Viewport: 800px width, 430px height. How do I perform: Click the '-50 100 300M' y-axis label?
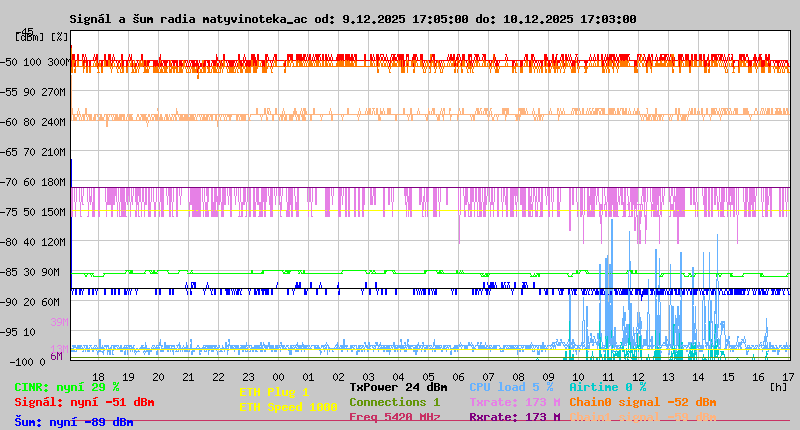click(x=33, y=62)
